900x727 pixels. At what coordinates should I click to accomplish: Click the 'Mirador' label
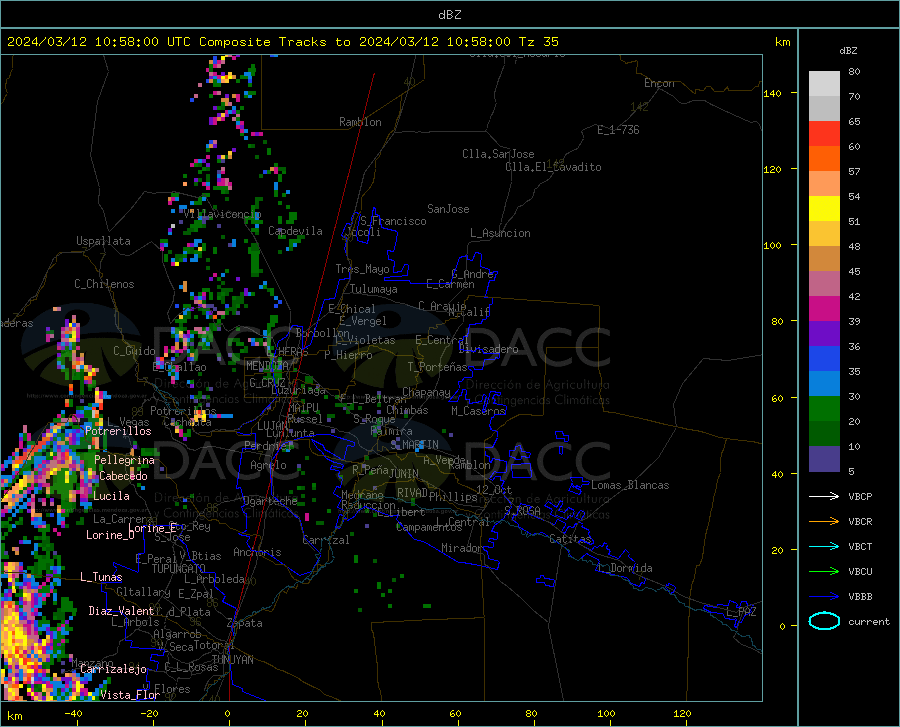[x=462, y=549]
